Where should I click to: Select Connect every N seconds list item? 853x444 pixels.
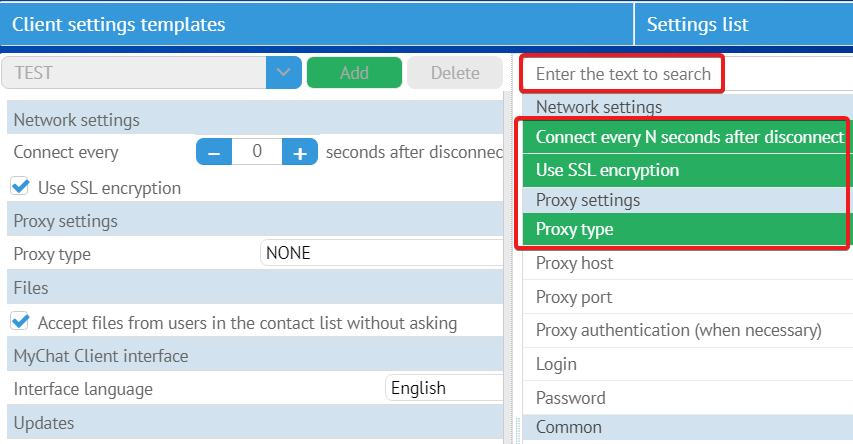[x=688, y=137]
